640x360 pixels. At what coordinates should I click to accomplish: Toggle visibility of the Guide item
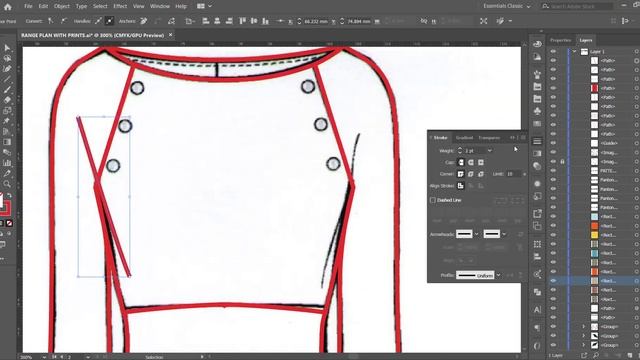(x=553, y=143)
